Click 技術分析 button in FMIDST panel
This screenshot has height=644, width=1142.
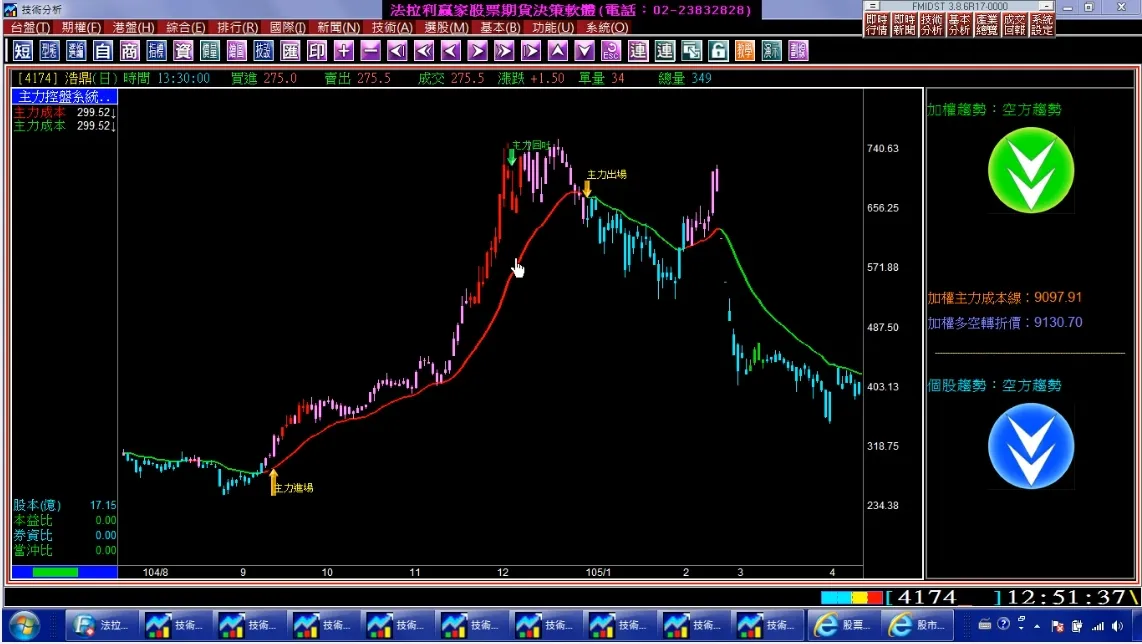click(x=932, y=25)
